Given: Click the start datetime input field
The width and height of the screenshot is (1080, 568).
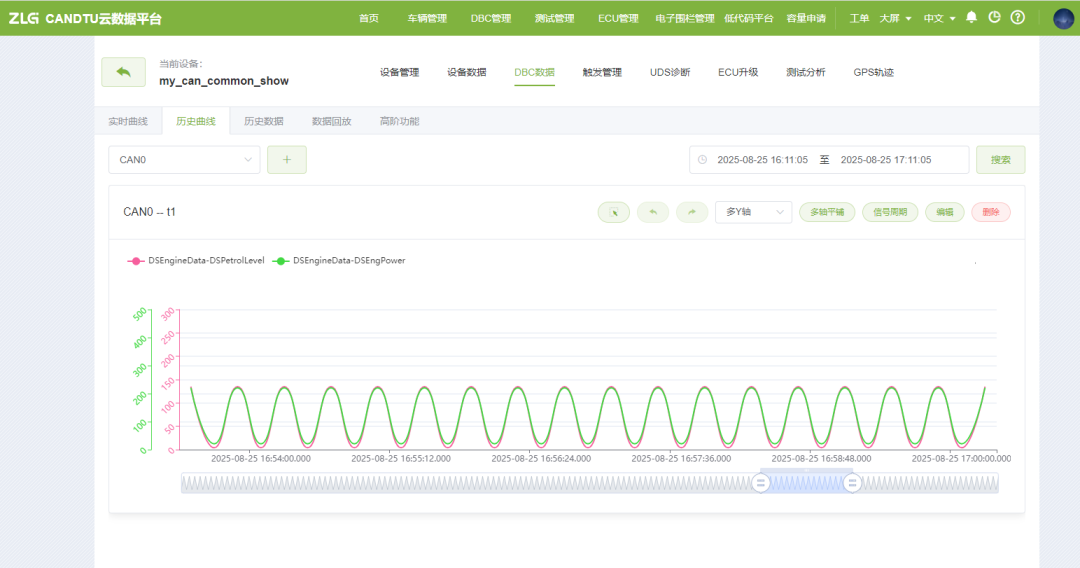Looking at the screenshot, I should 762,160.
